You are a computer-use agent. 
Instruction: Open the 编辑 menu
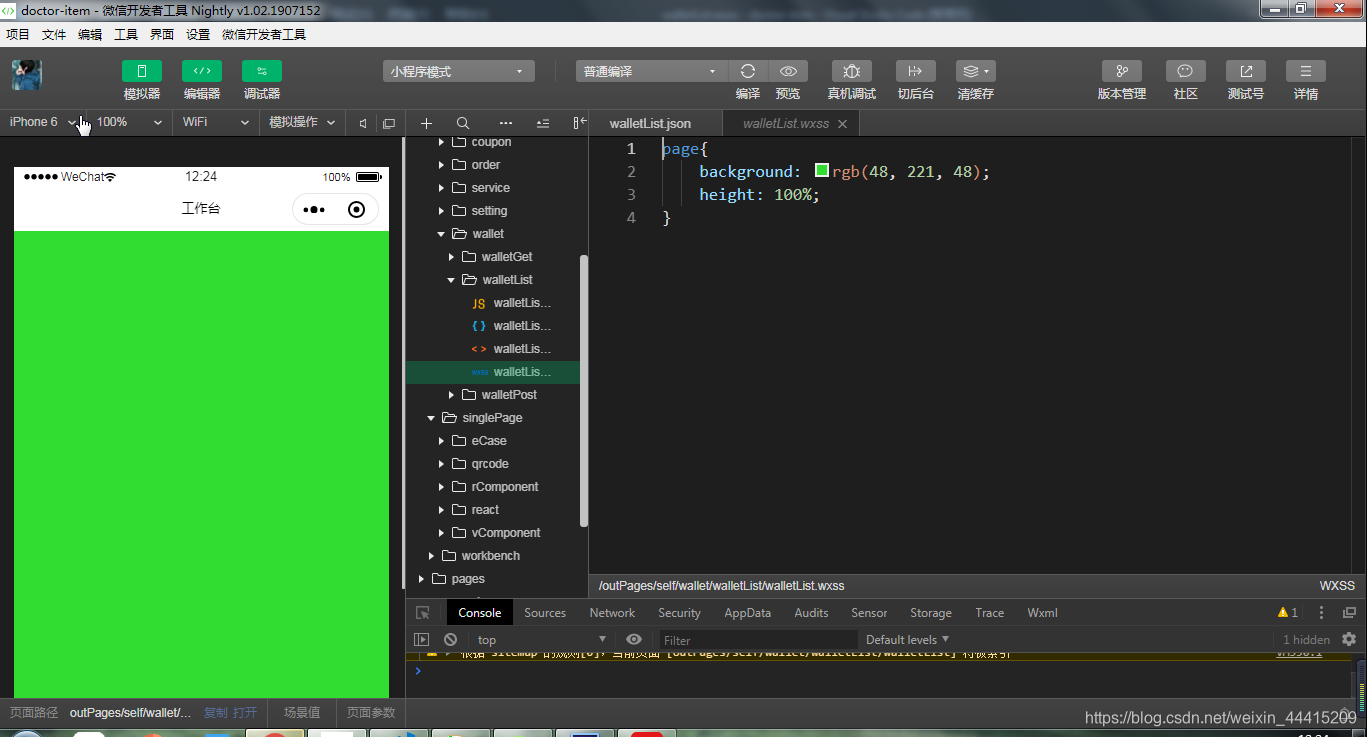pos(90,34)
